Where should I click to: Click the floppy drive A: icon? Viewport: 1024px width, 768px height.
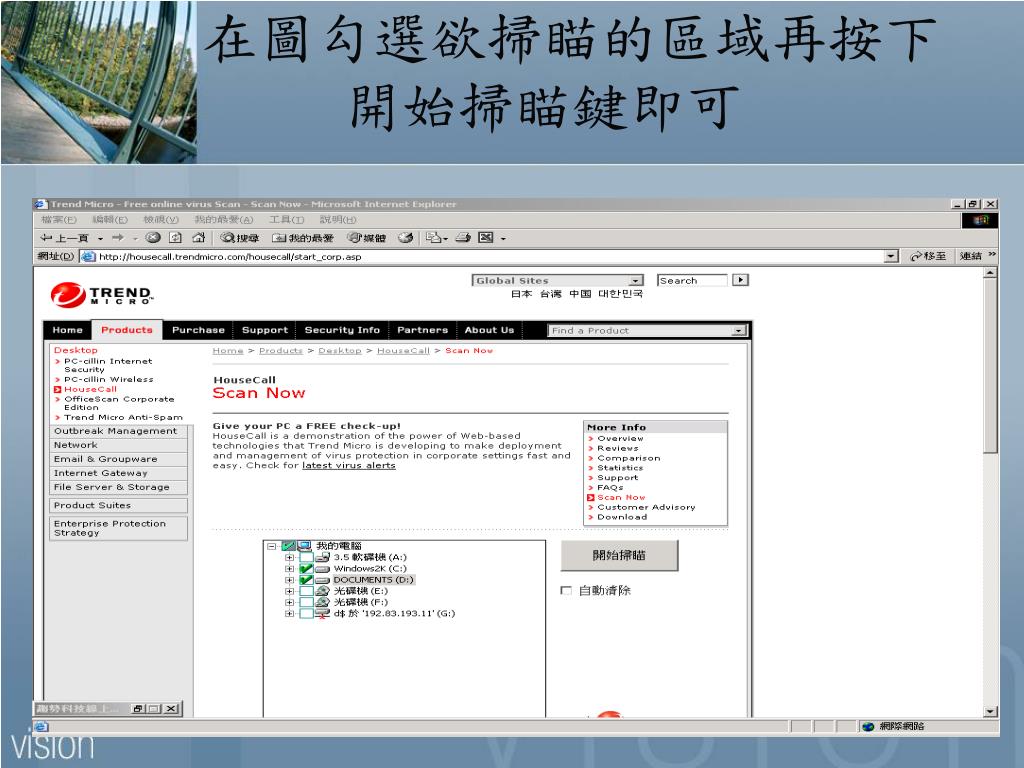pos(322,558)
